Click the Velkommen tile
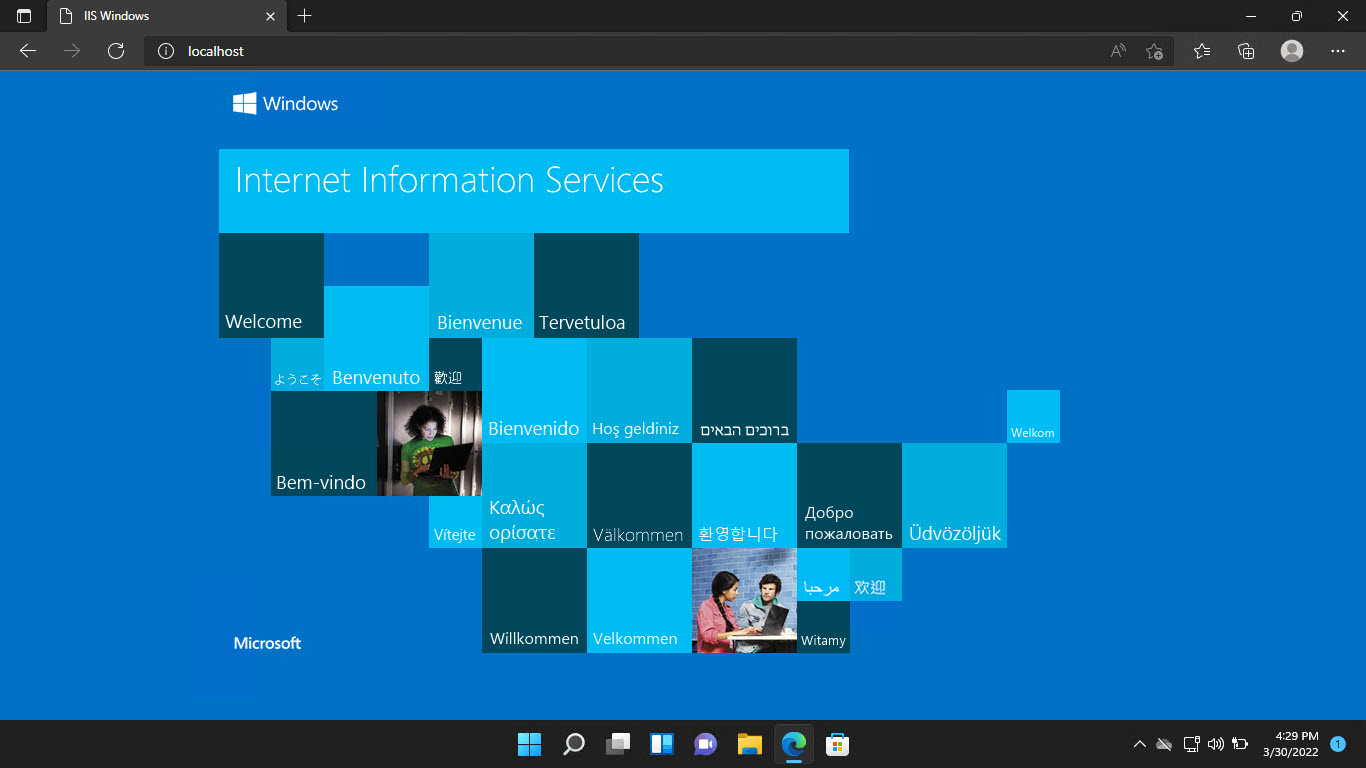This screenshot has height=768, width=1366. pyautogui.click(x=639, y=600)
